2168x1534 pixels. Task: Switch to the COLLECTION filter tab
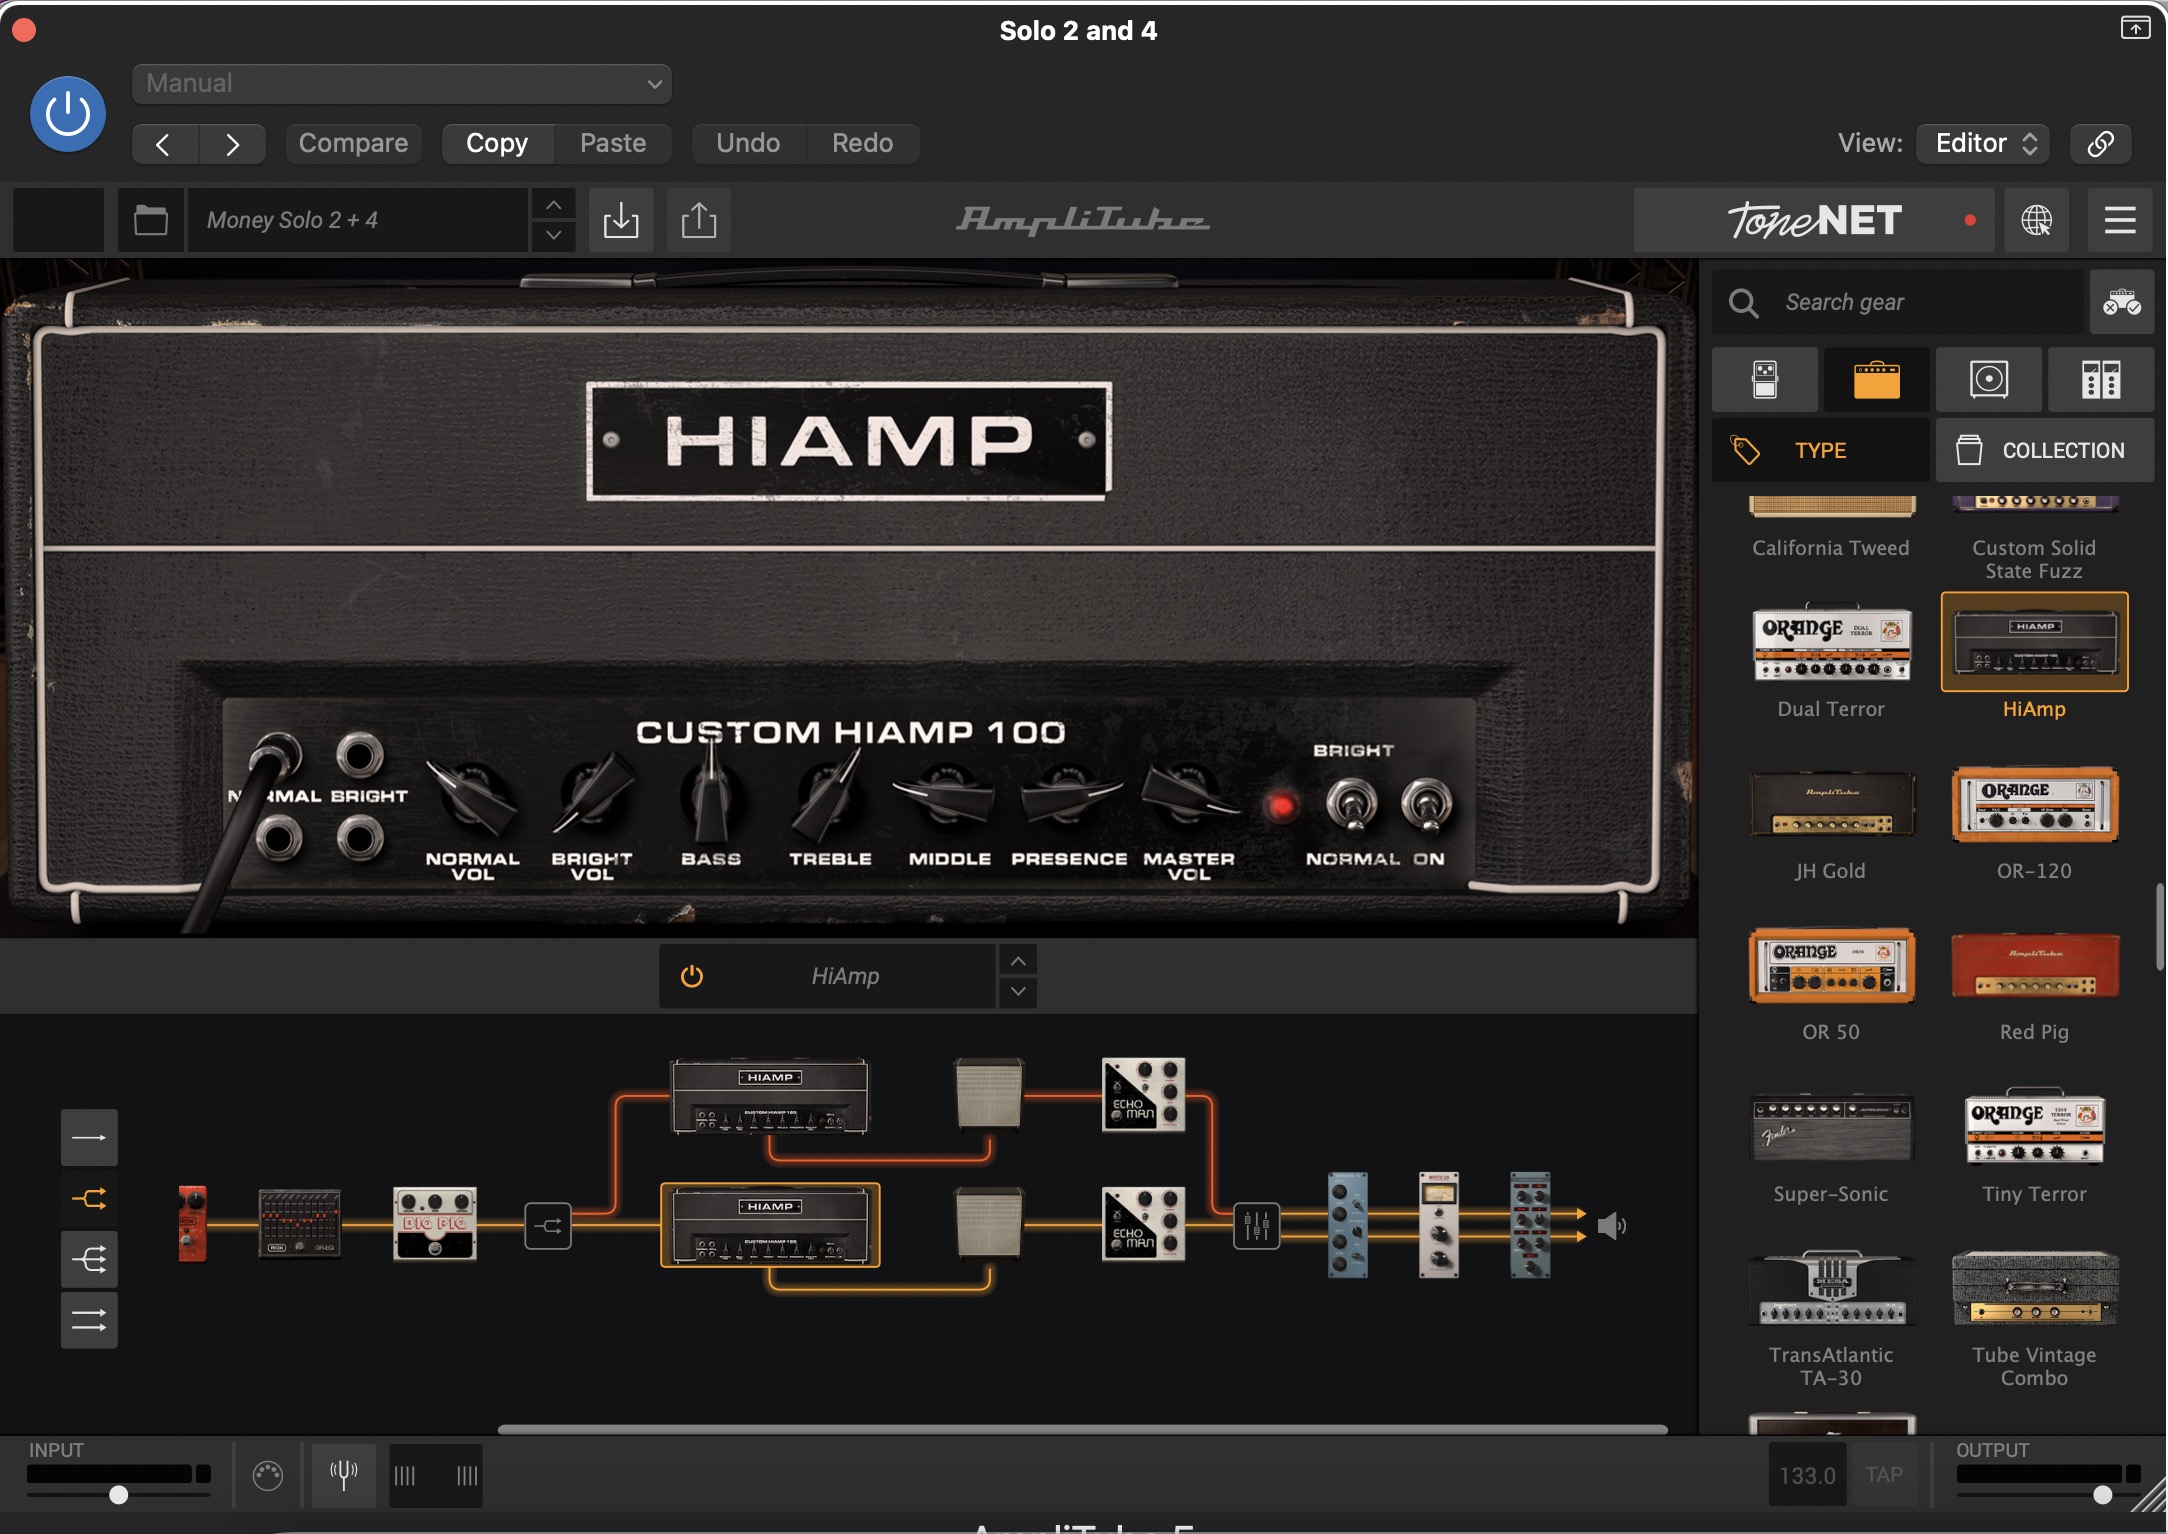click(2045, 450)
